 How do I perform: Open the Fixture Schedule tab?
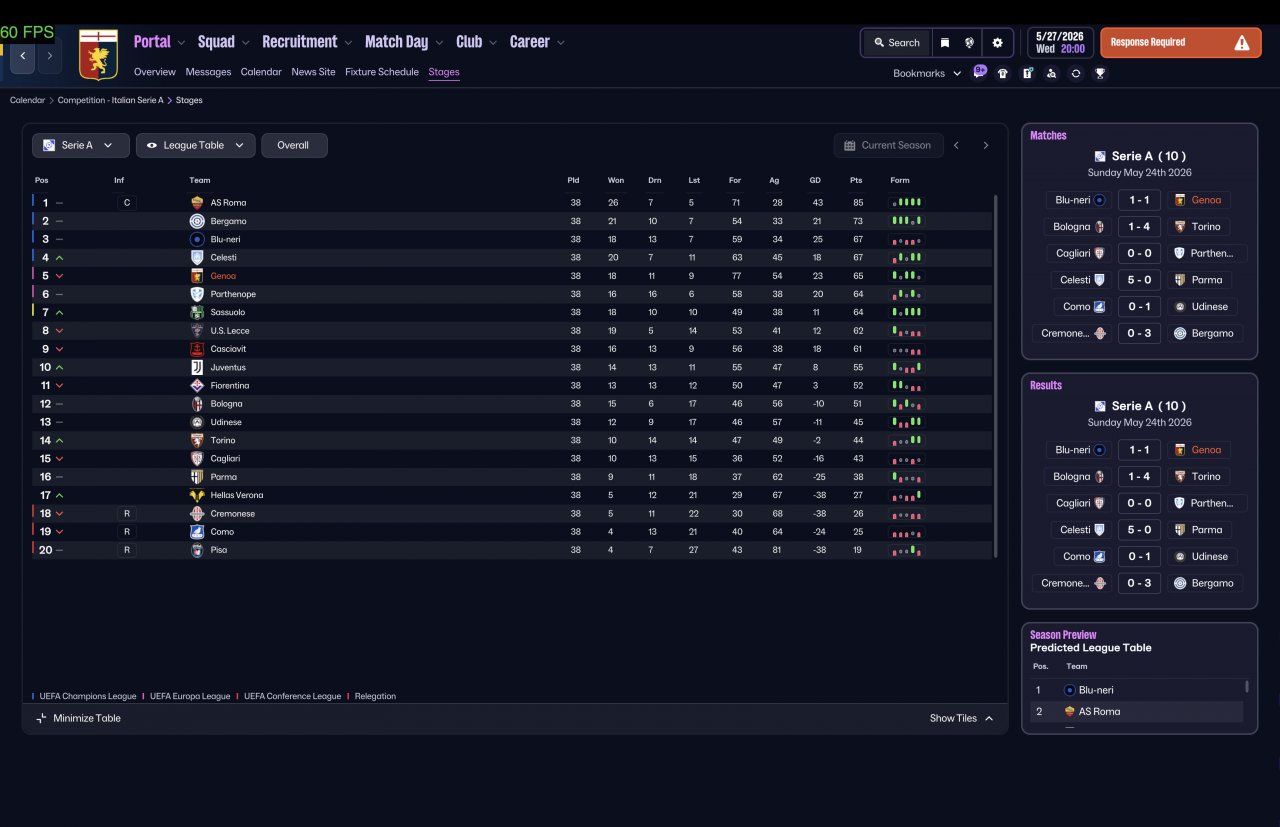click(382, 72)
